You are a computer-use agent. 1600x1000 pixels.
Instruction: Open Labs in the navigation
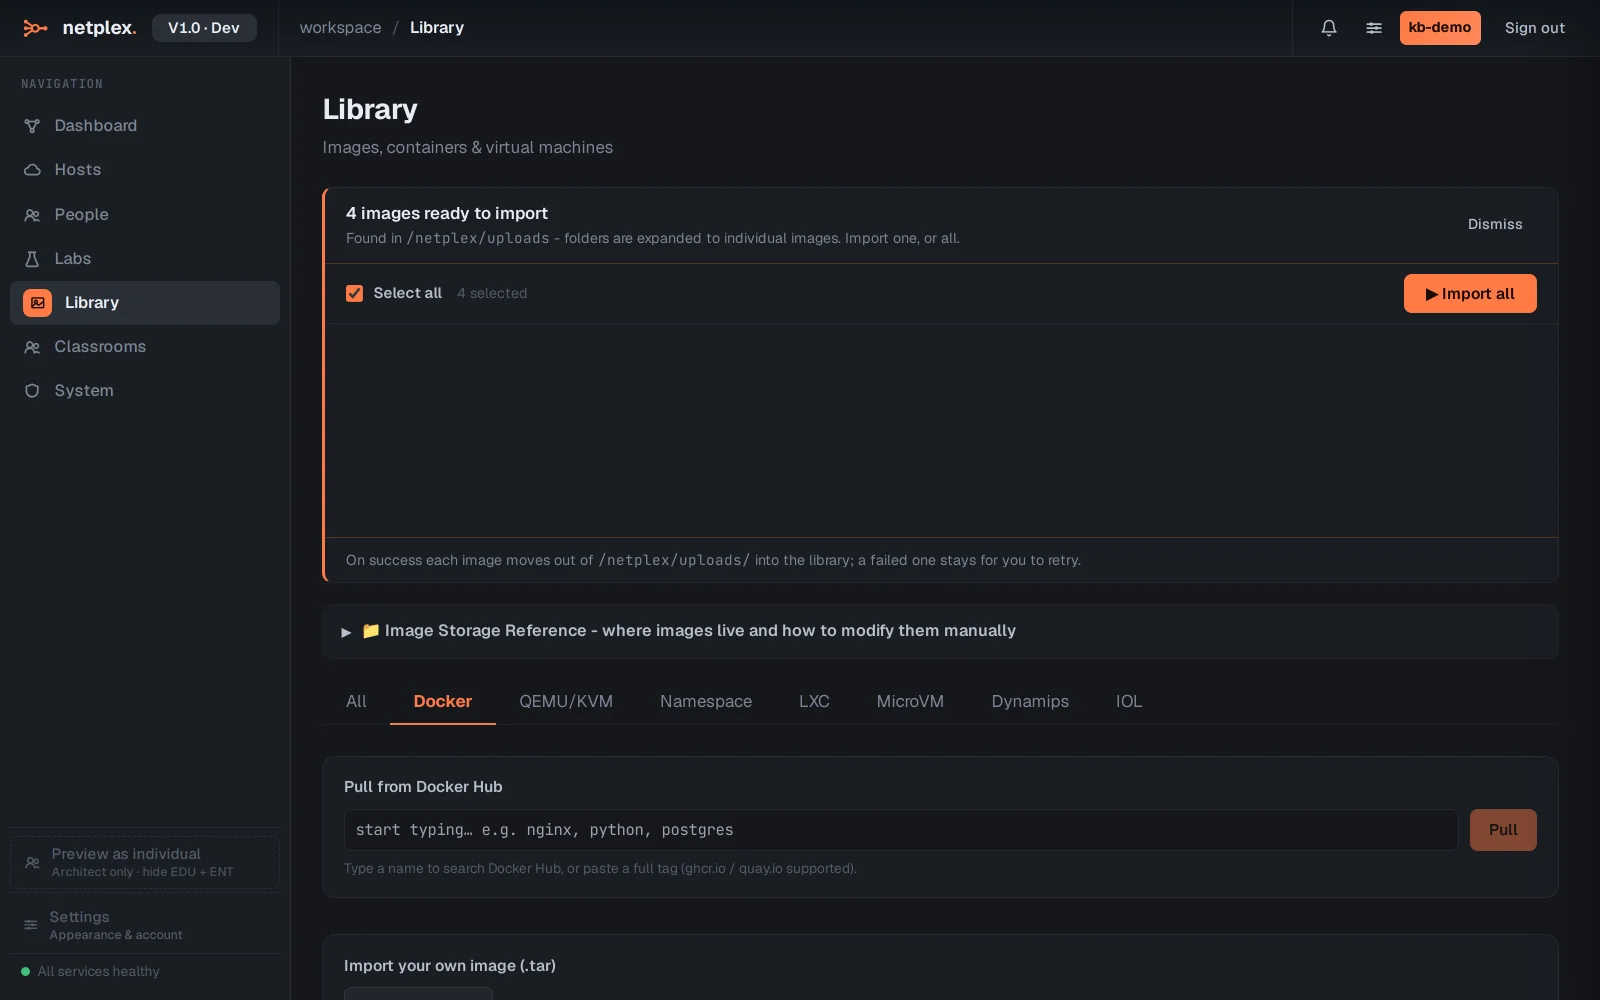(145, 259)
